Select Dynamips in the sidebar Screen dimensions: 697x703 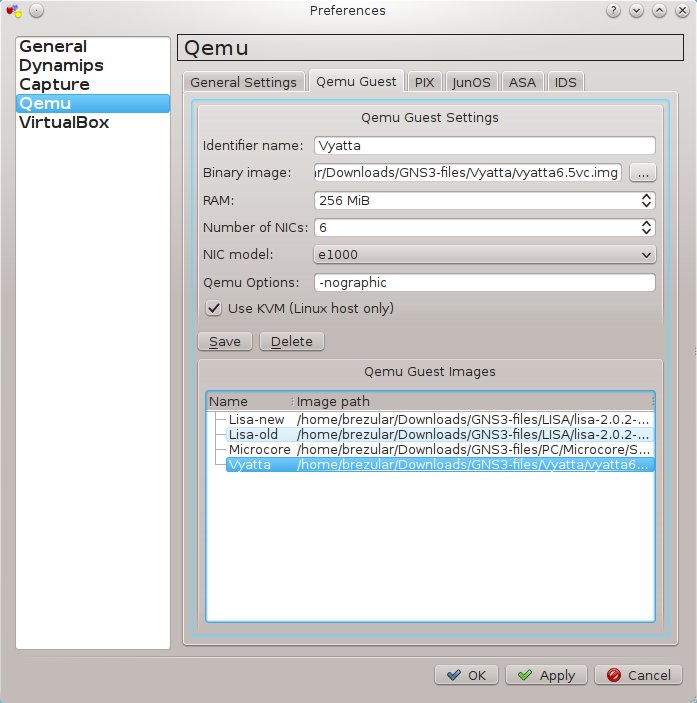click(93, 65)
